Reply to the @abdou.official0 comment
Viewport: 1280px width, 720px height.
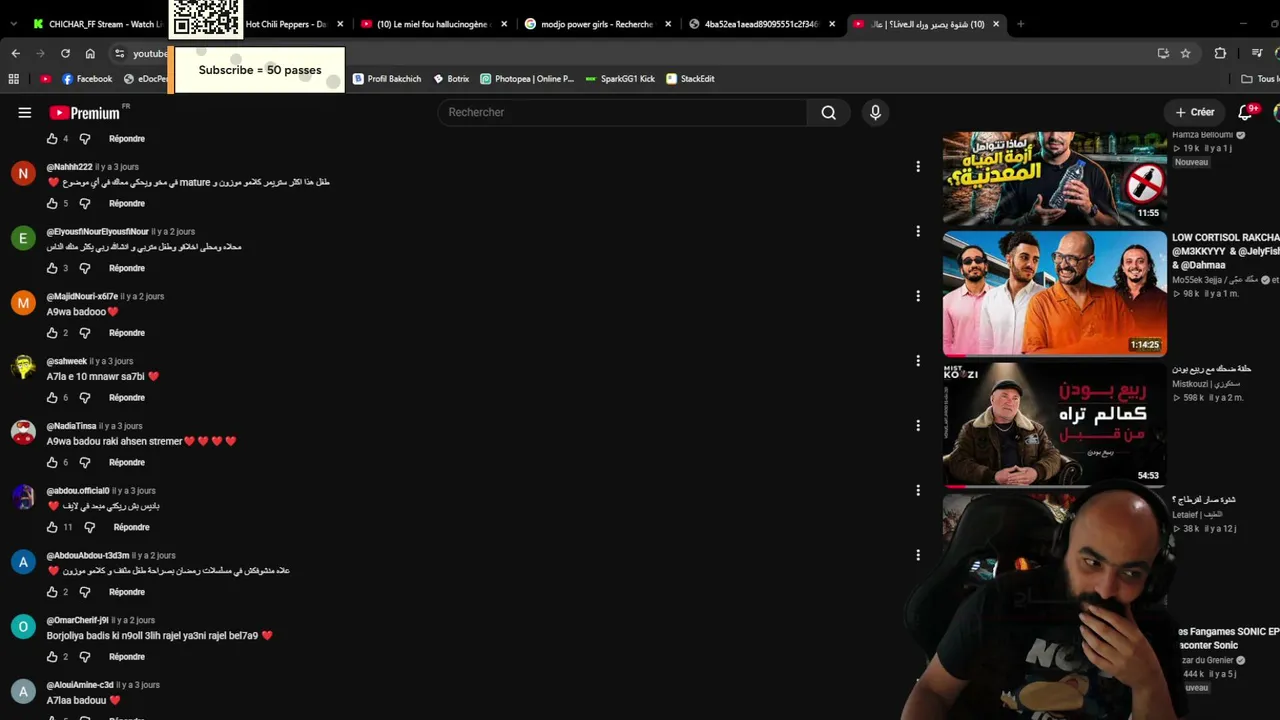click(x=131, y=527)
